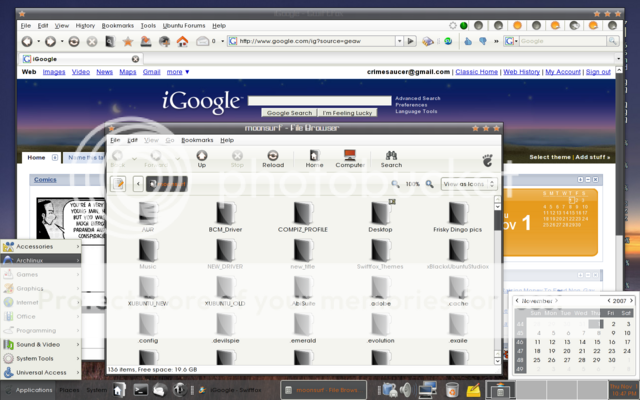Open Computer in the File Browser toolbar

click(350, 159)
